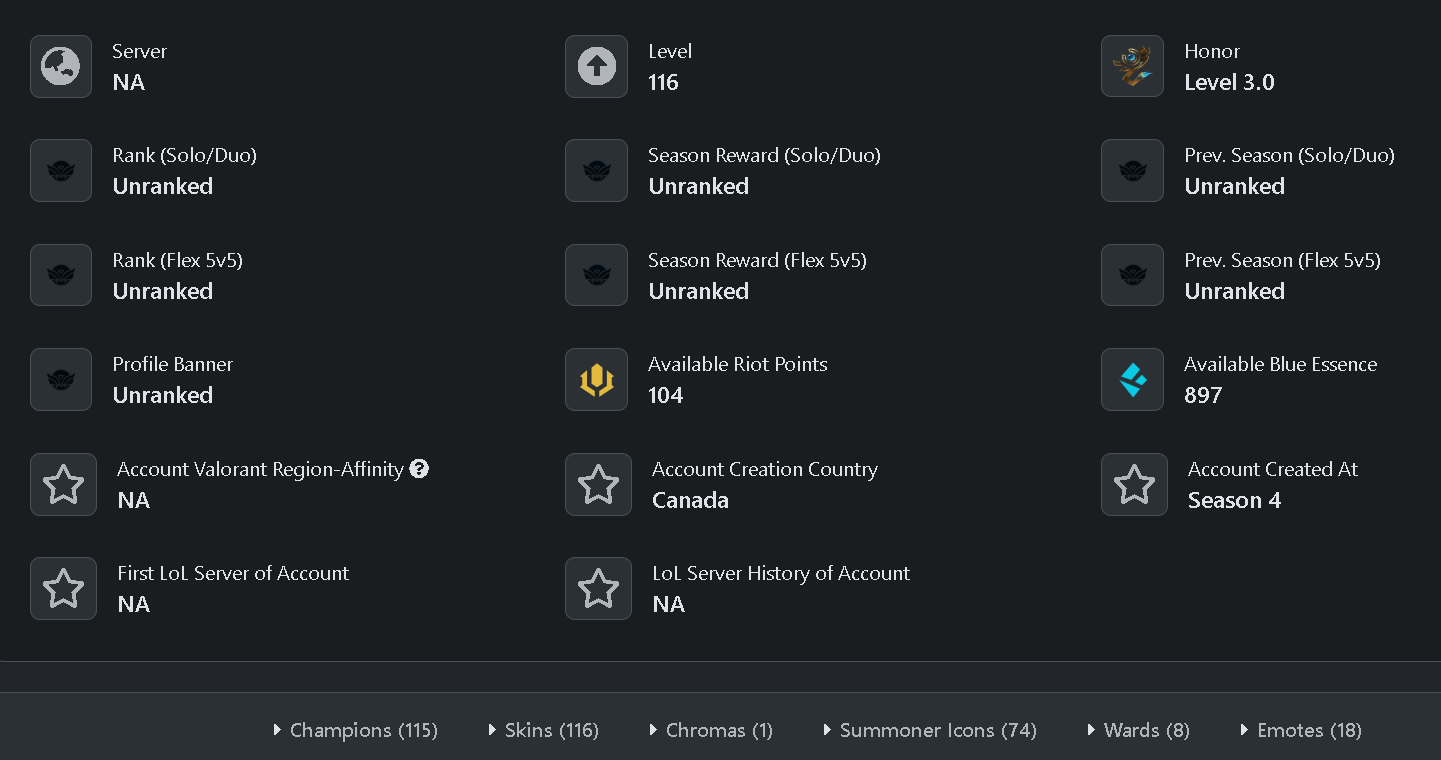Click the help icon beside Valorant Region-Affinity
Image resolution: width=1441 pixels, height=760 pixels.
tap(419, 468)
